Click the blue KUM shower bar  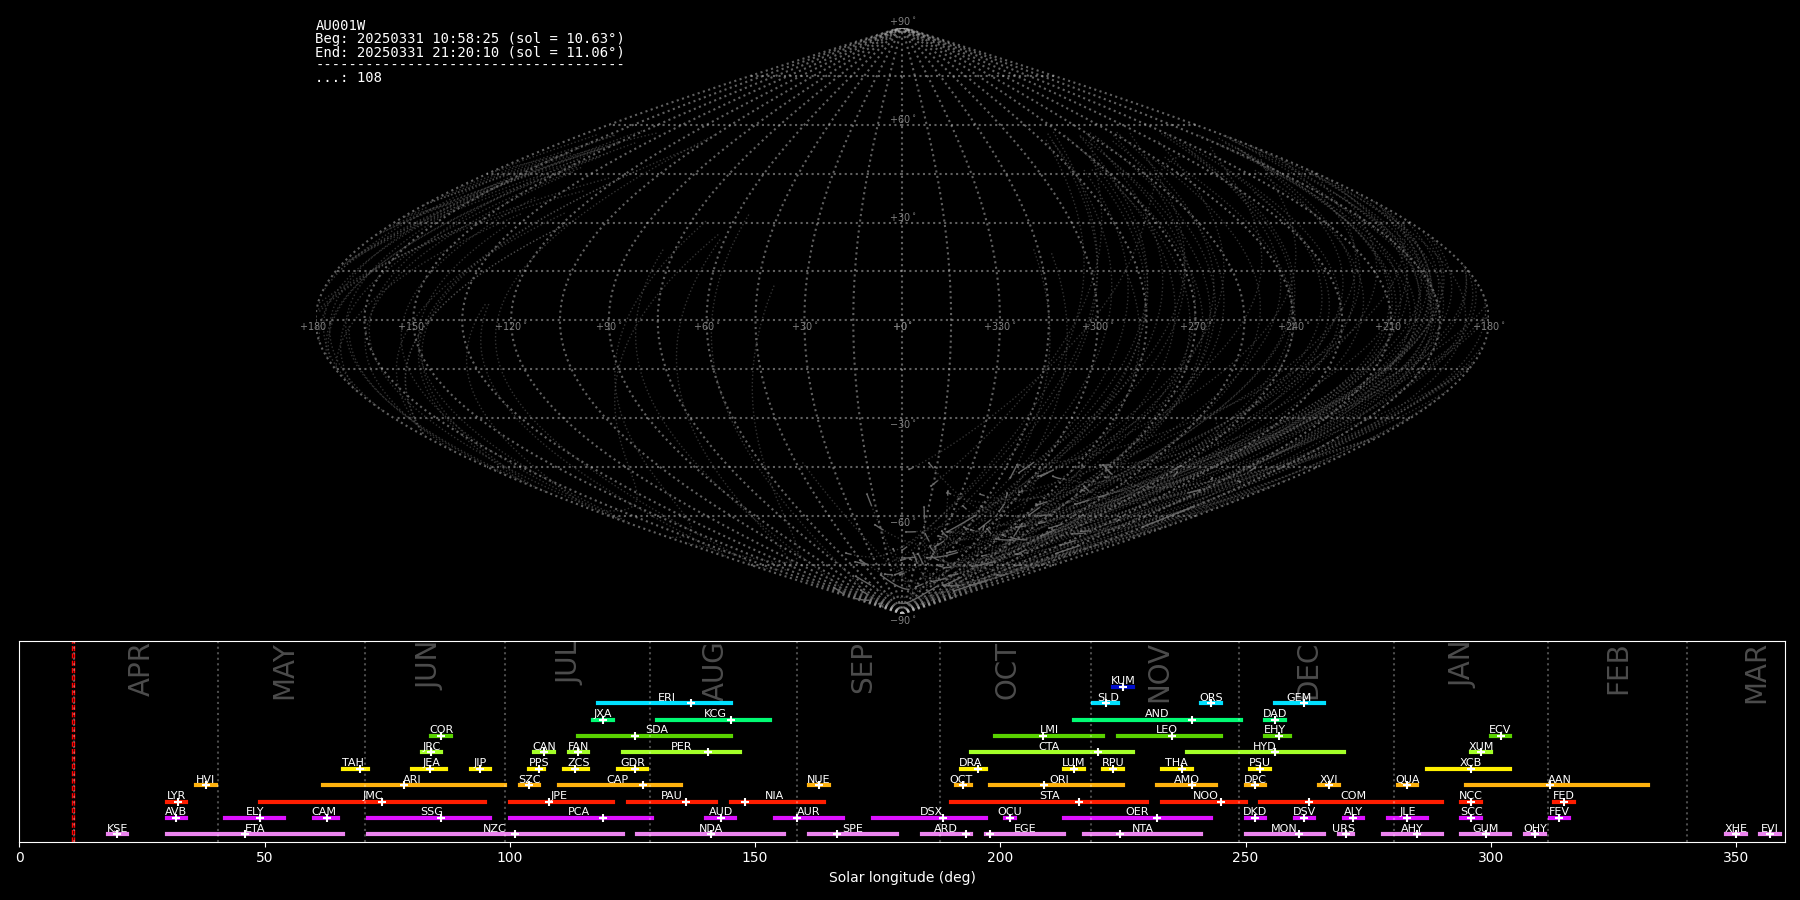1123,687
